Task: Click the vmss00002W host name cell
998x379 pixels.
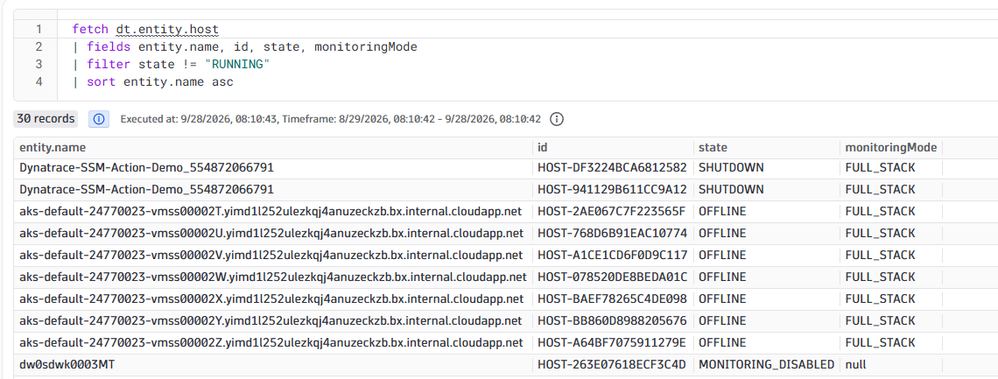Action: click(x=272, y=277)
